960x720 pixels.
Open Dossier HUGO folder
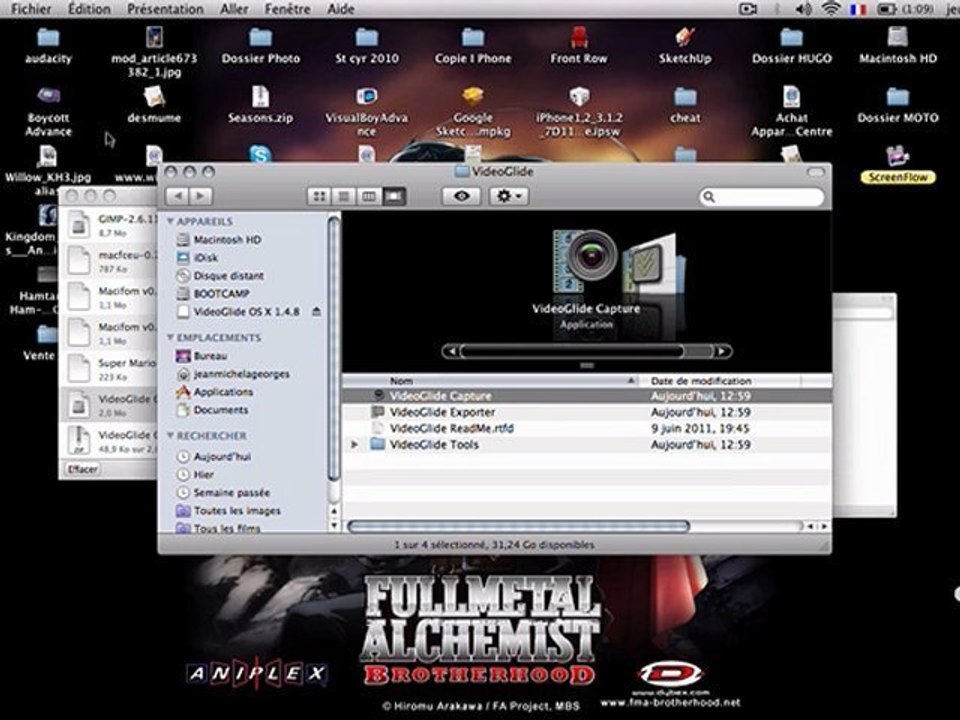click(791, 39)
